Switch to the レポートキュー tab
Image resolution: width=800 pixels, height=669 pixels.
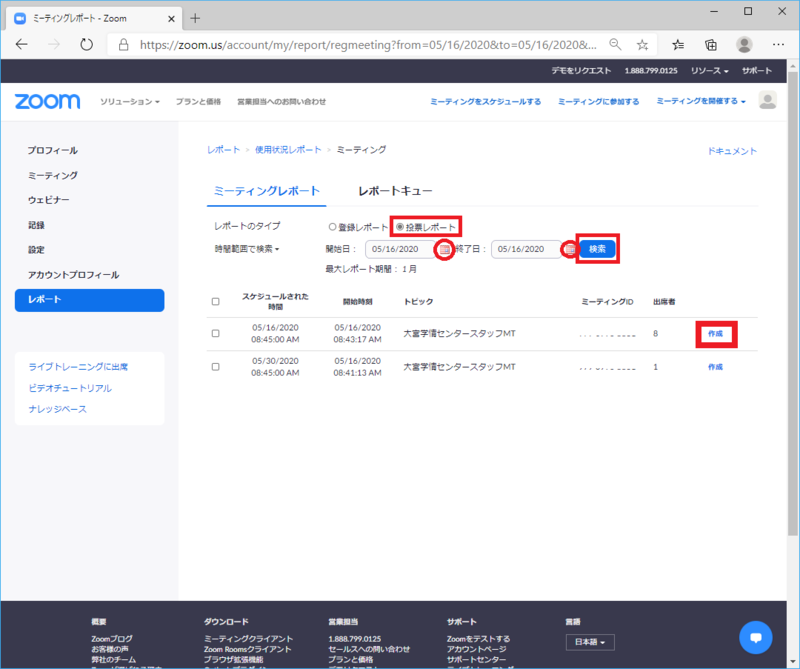[395, 191]
